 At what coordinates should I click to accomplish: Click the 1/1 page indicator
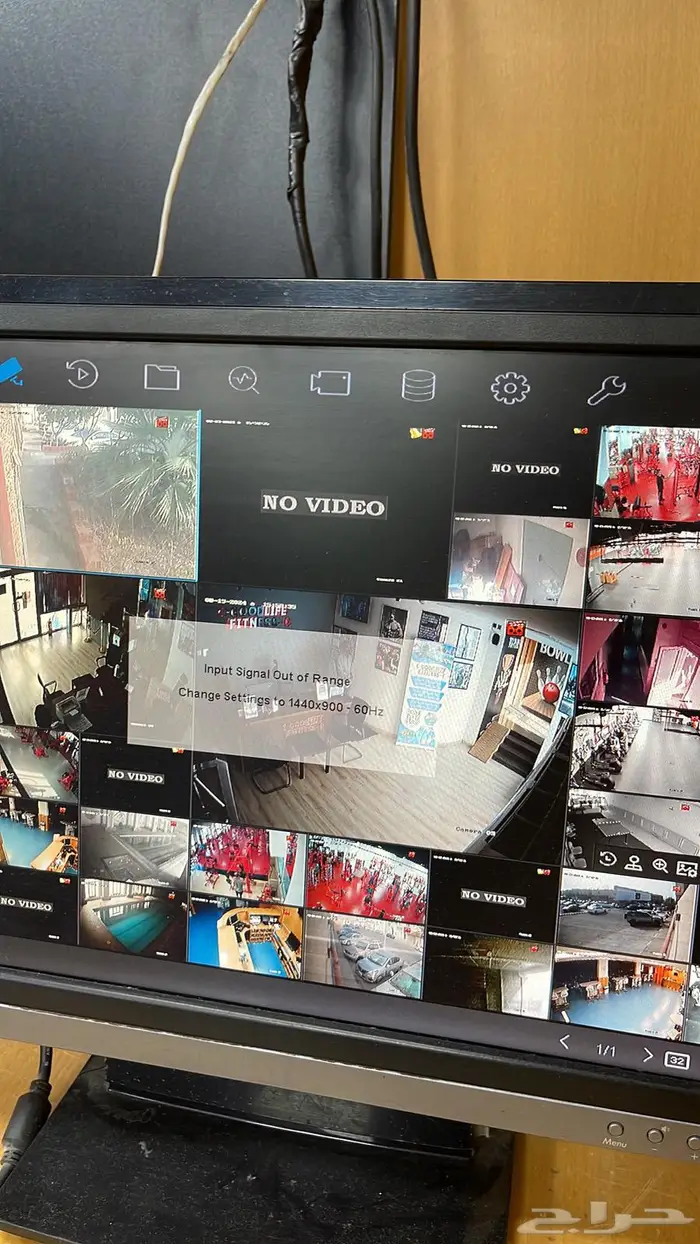click(606, 1049)
